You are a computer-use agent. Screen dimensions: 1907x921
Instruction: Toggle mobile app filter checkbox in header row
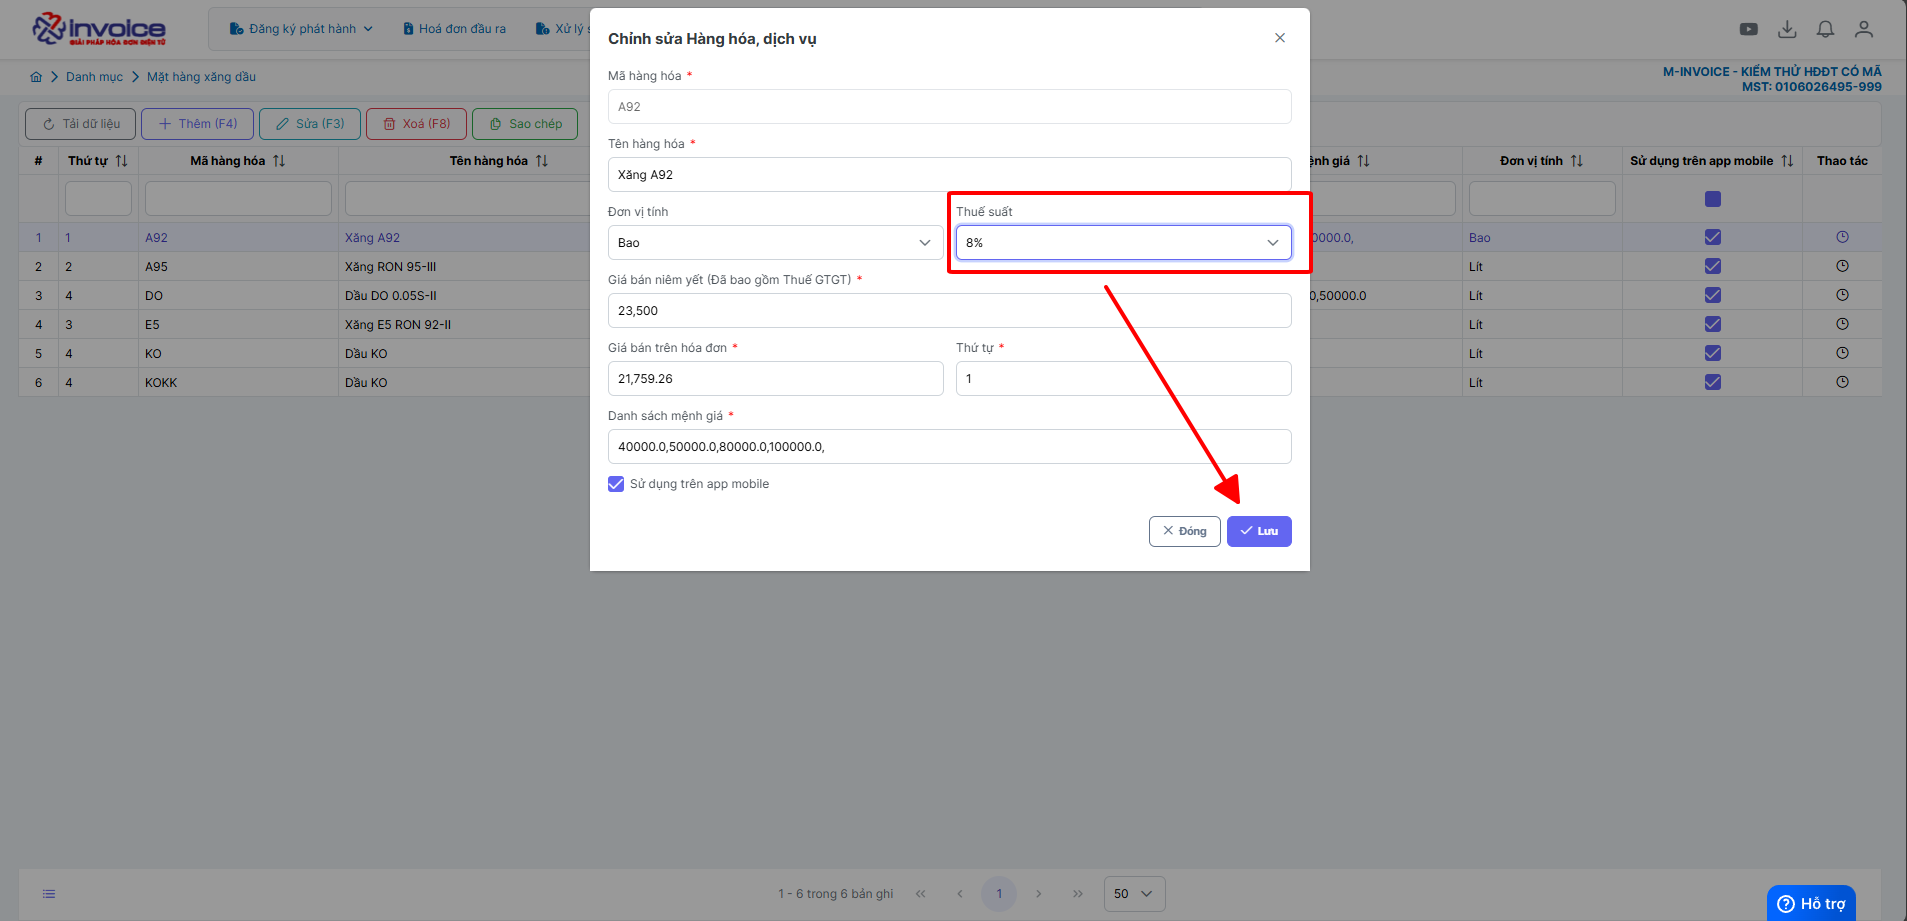tap(1713, 199)
